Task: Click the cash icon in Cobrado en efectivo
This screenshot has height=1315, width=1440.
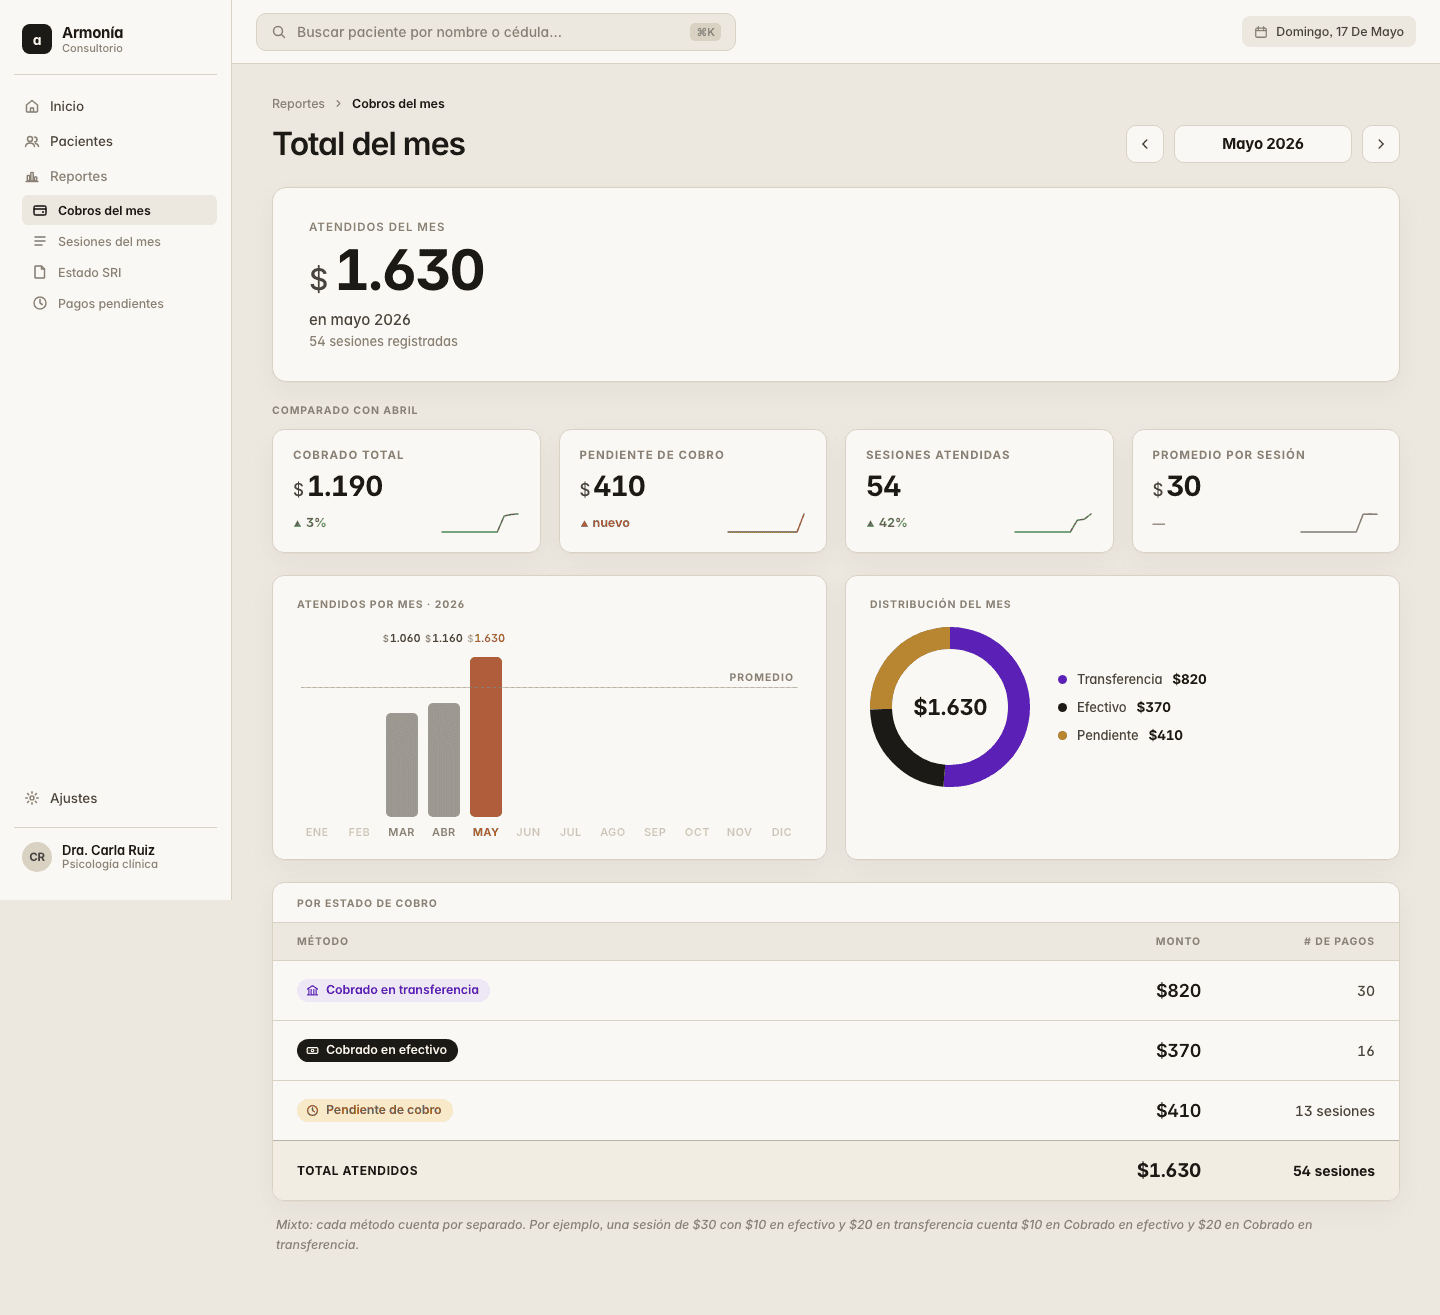Action: 313,1050
